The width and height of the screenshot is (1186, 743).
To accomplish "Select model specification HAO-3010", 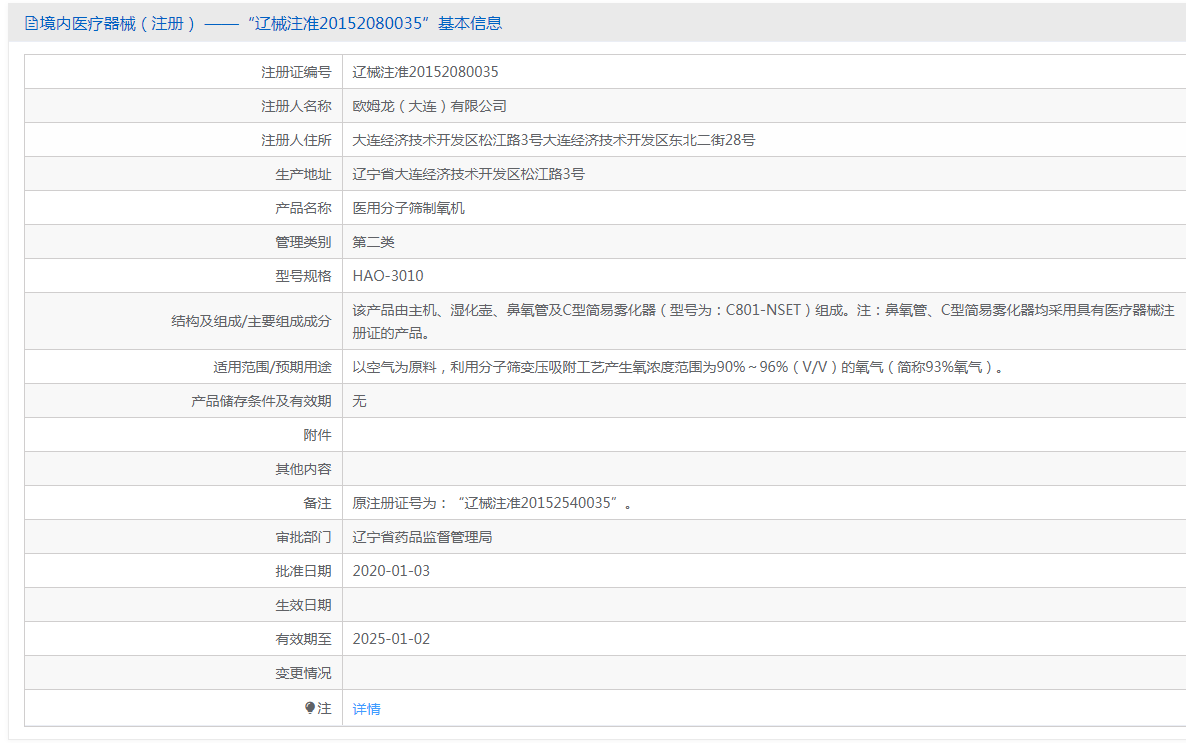I will (388, 276).
